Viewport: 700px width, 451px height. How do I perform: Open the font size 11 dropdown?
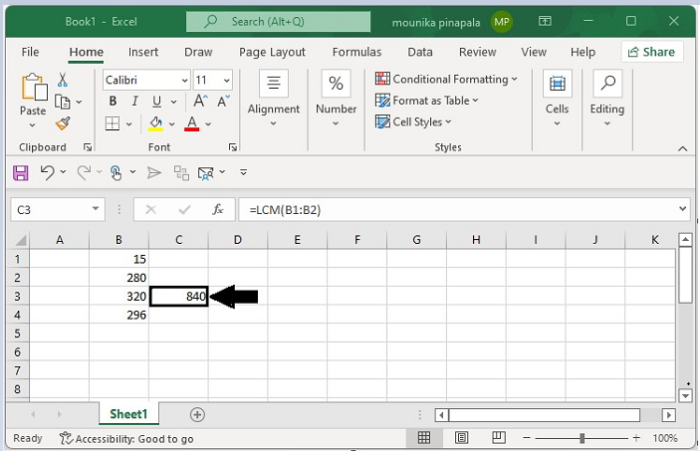pyautogui.click(x=226, y=80)
